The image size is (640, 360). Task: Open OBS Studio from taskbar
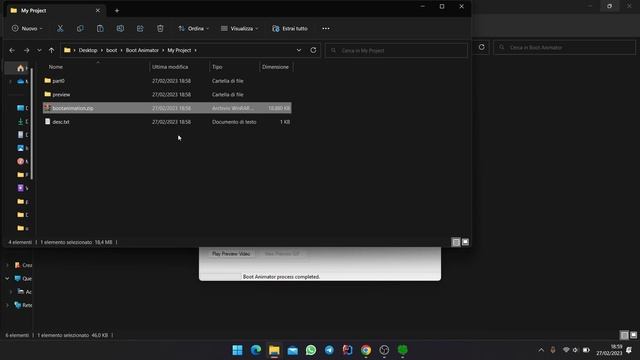[x=384, y=350]
